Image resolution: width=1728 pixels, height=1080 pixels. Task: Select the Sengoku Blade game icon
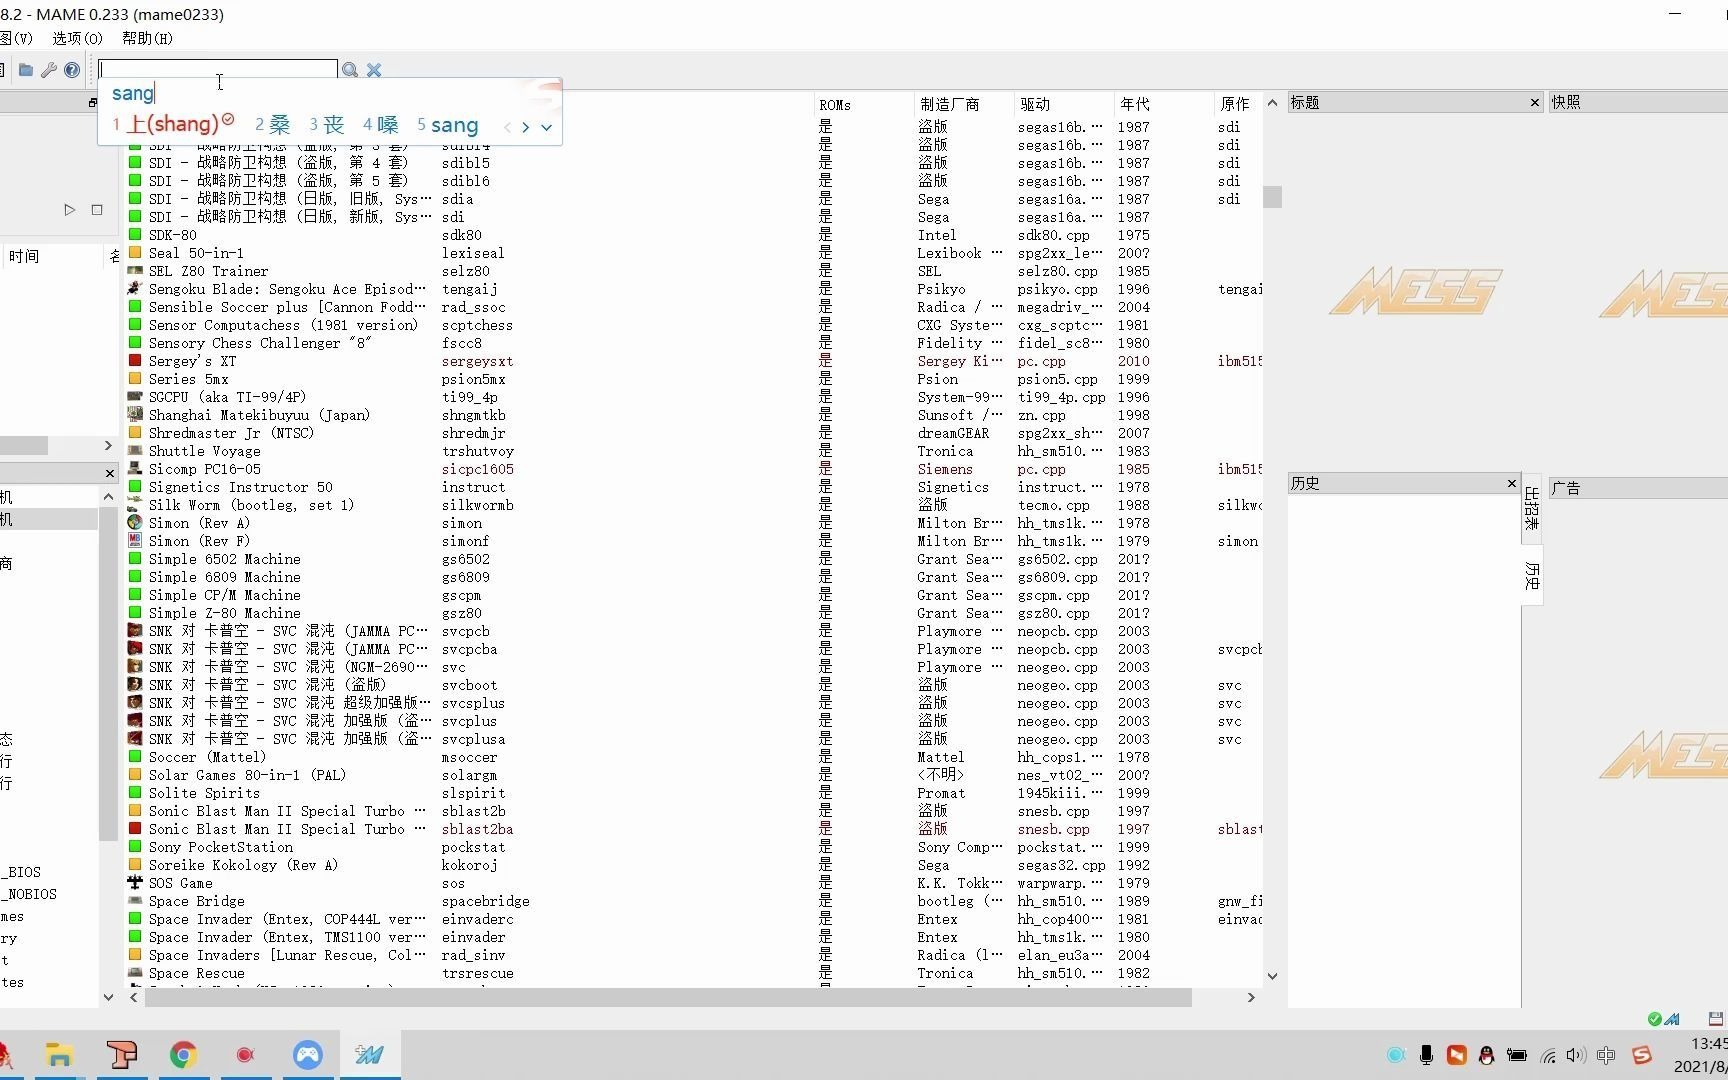tap(135, 289)
